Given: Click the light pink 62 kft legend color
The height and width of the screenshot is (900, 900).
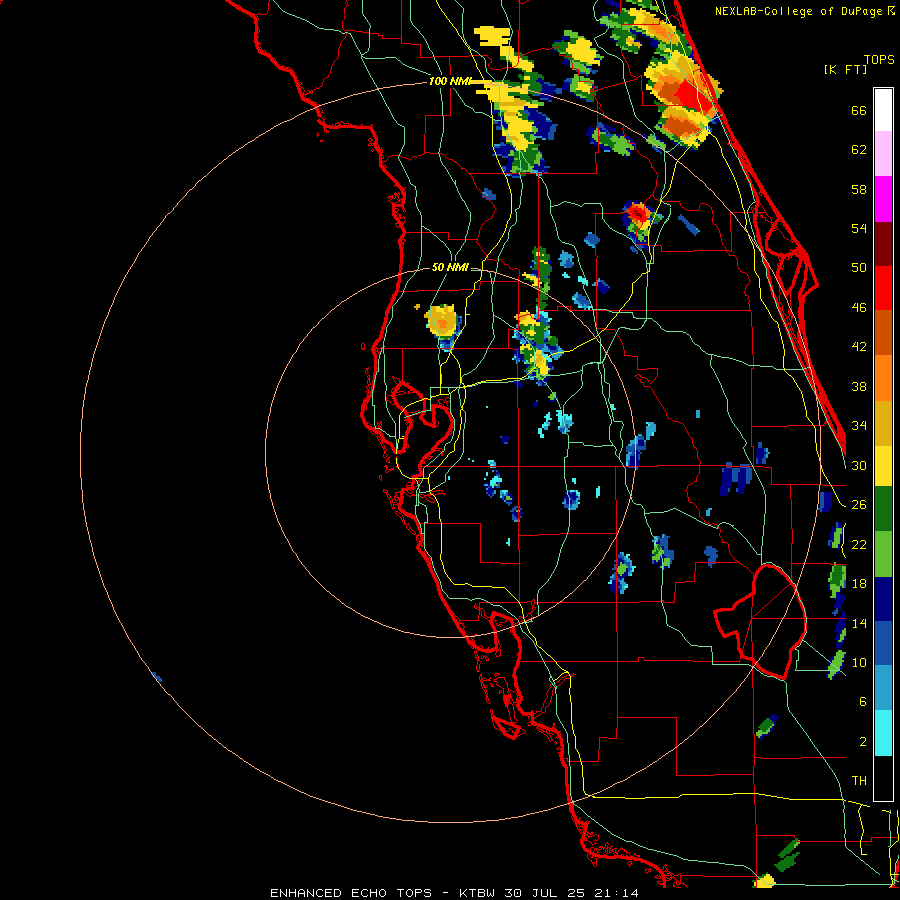Looking at the screenshot, I should tap(883, 153).
